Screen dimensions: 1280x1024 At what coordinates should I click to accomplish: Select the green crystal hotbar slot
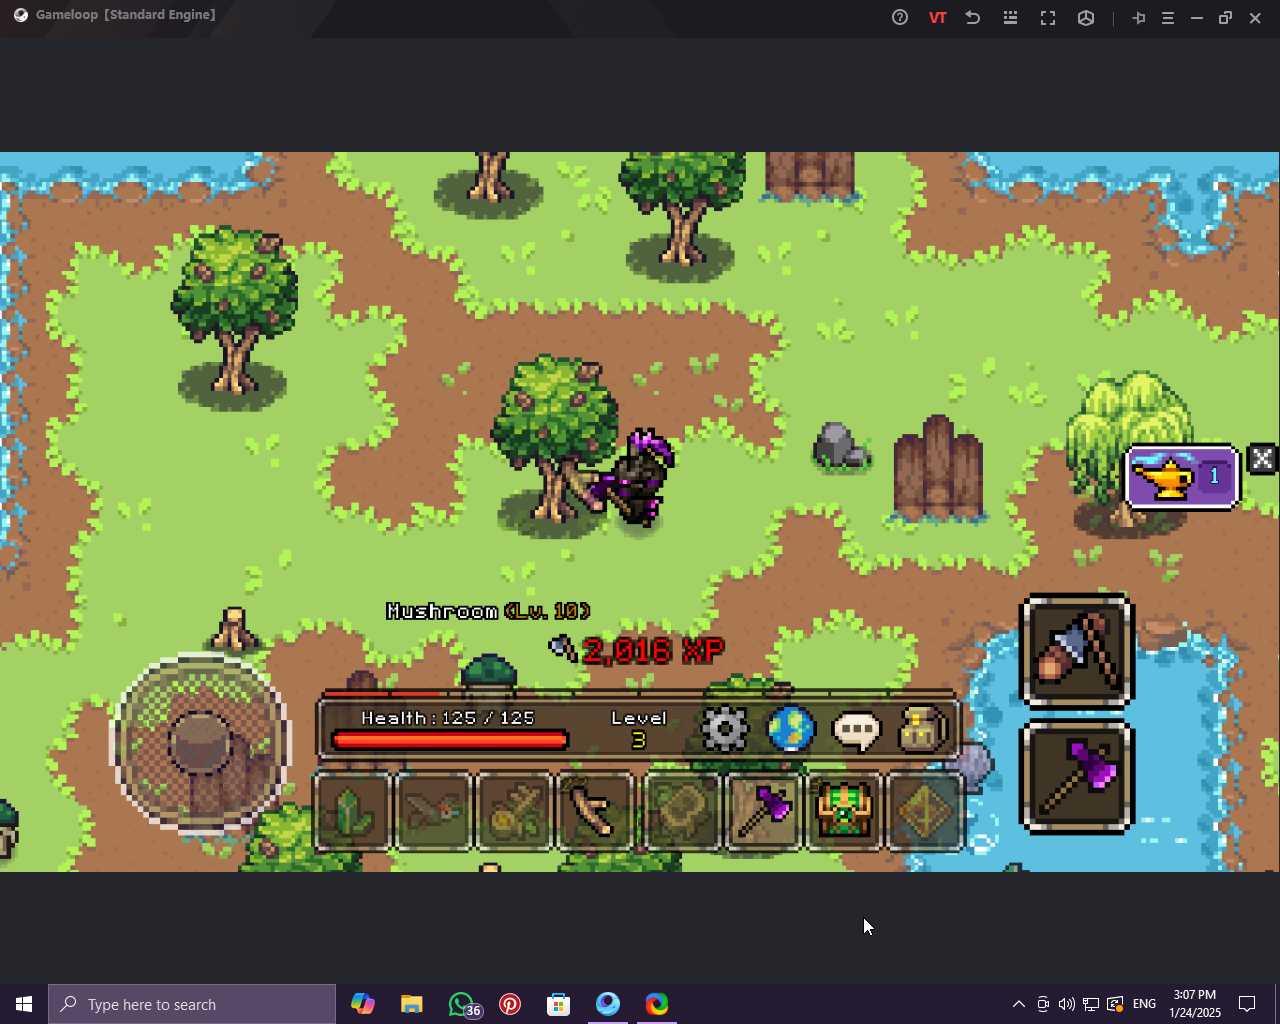pos(352,811)
